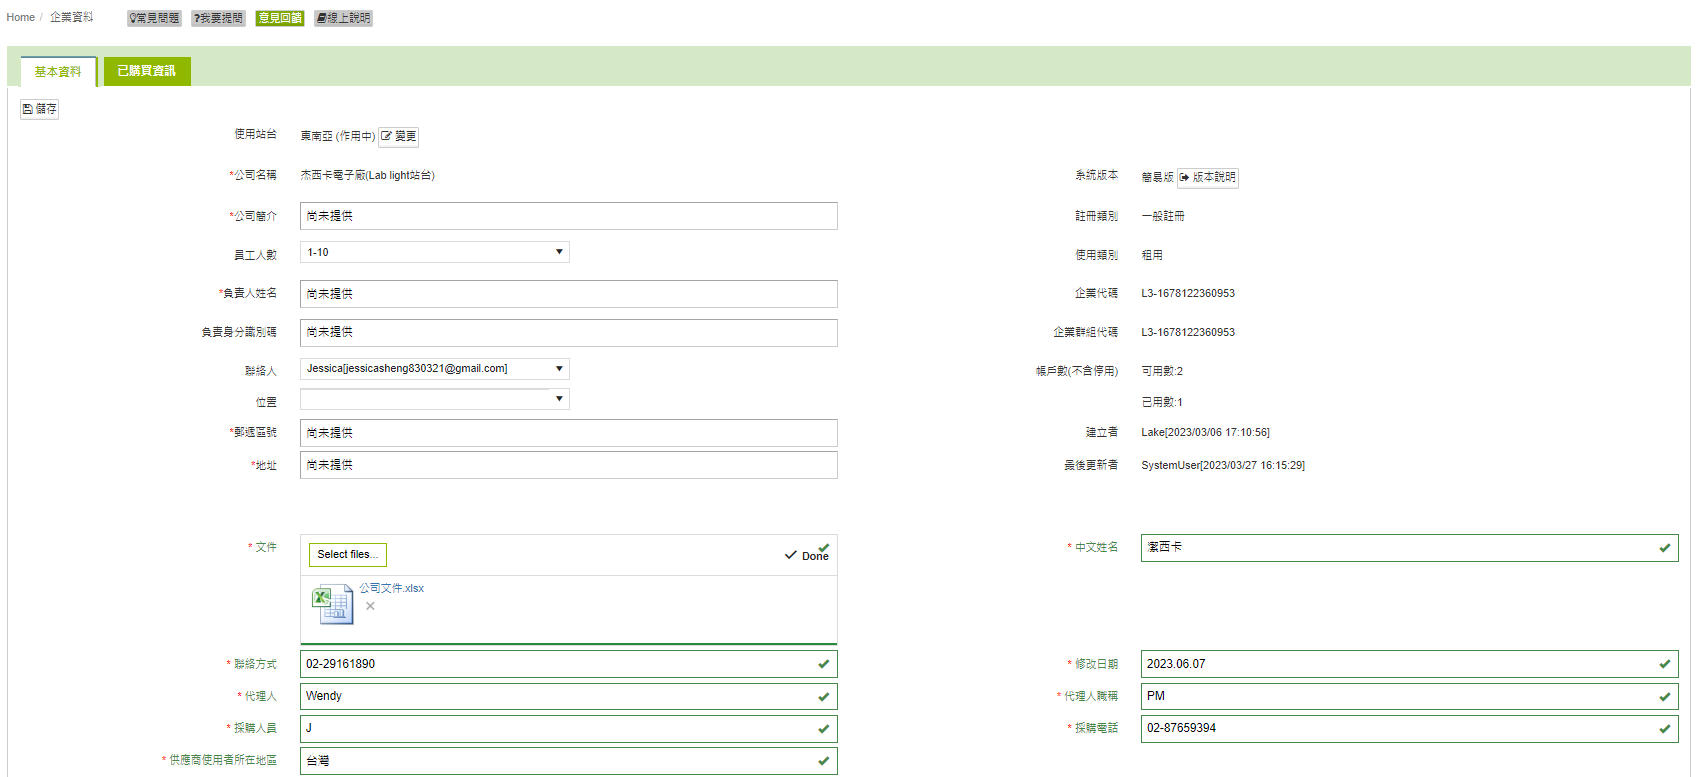Click the 修改日期 field with 2023.06.07
The image size is (1701, 777).
[x=1410, y=664]
